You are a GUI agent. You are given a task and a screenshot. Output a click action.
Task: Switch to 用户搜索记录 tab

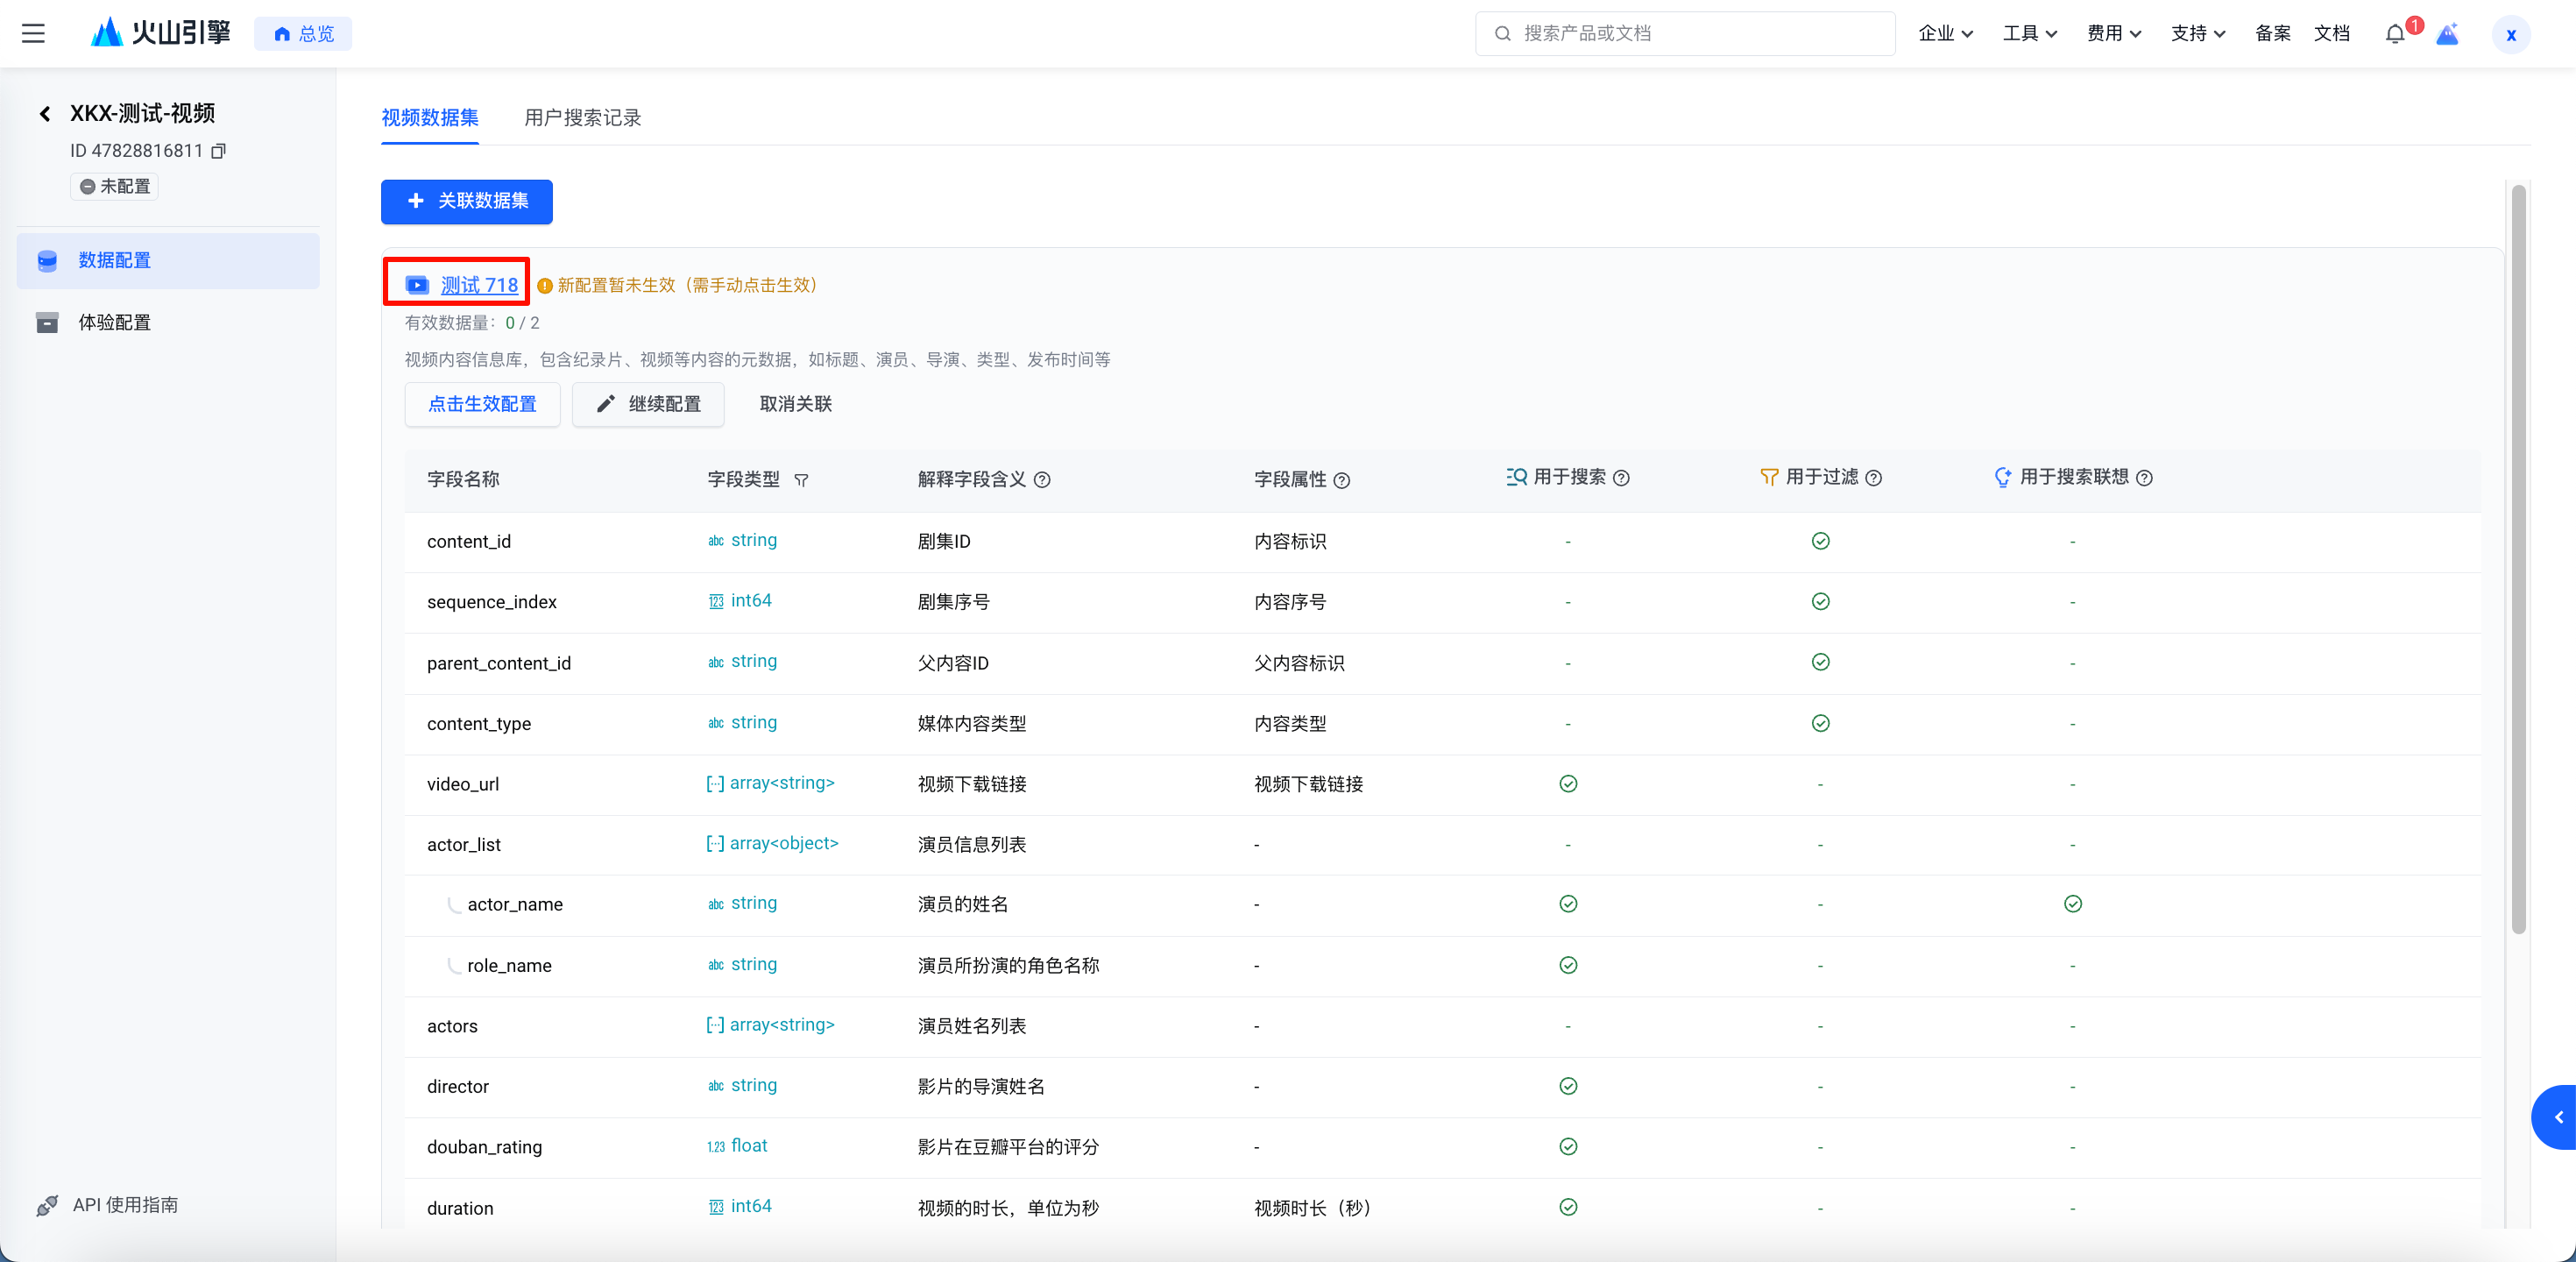(x=582, y=118)
